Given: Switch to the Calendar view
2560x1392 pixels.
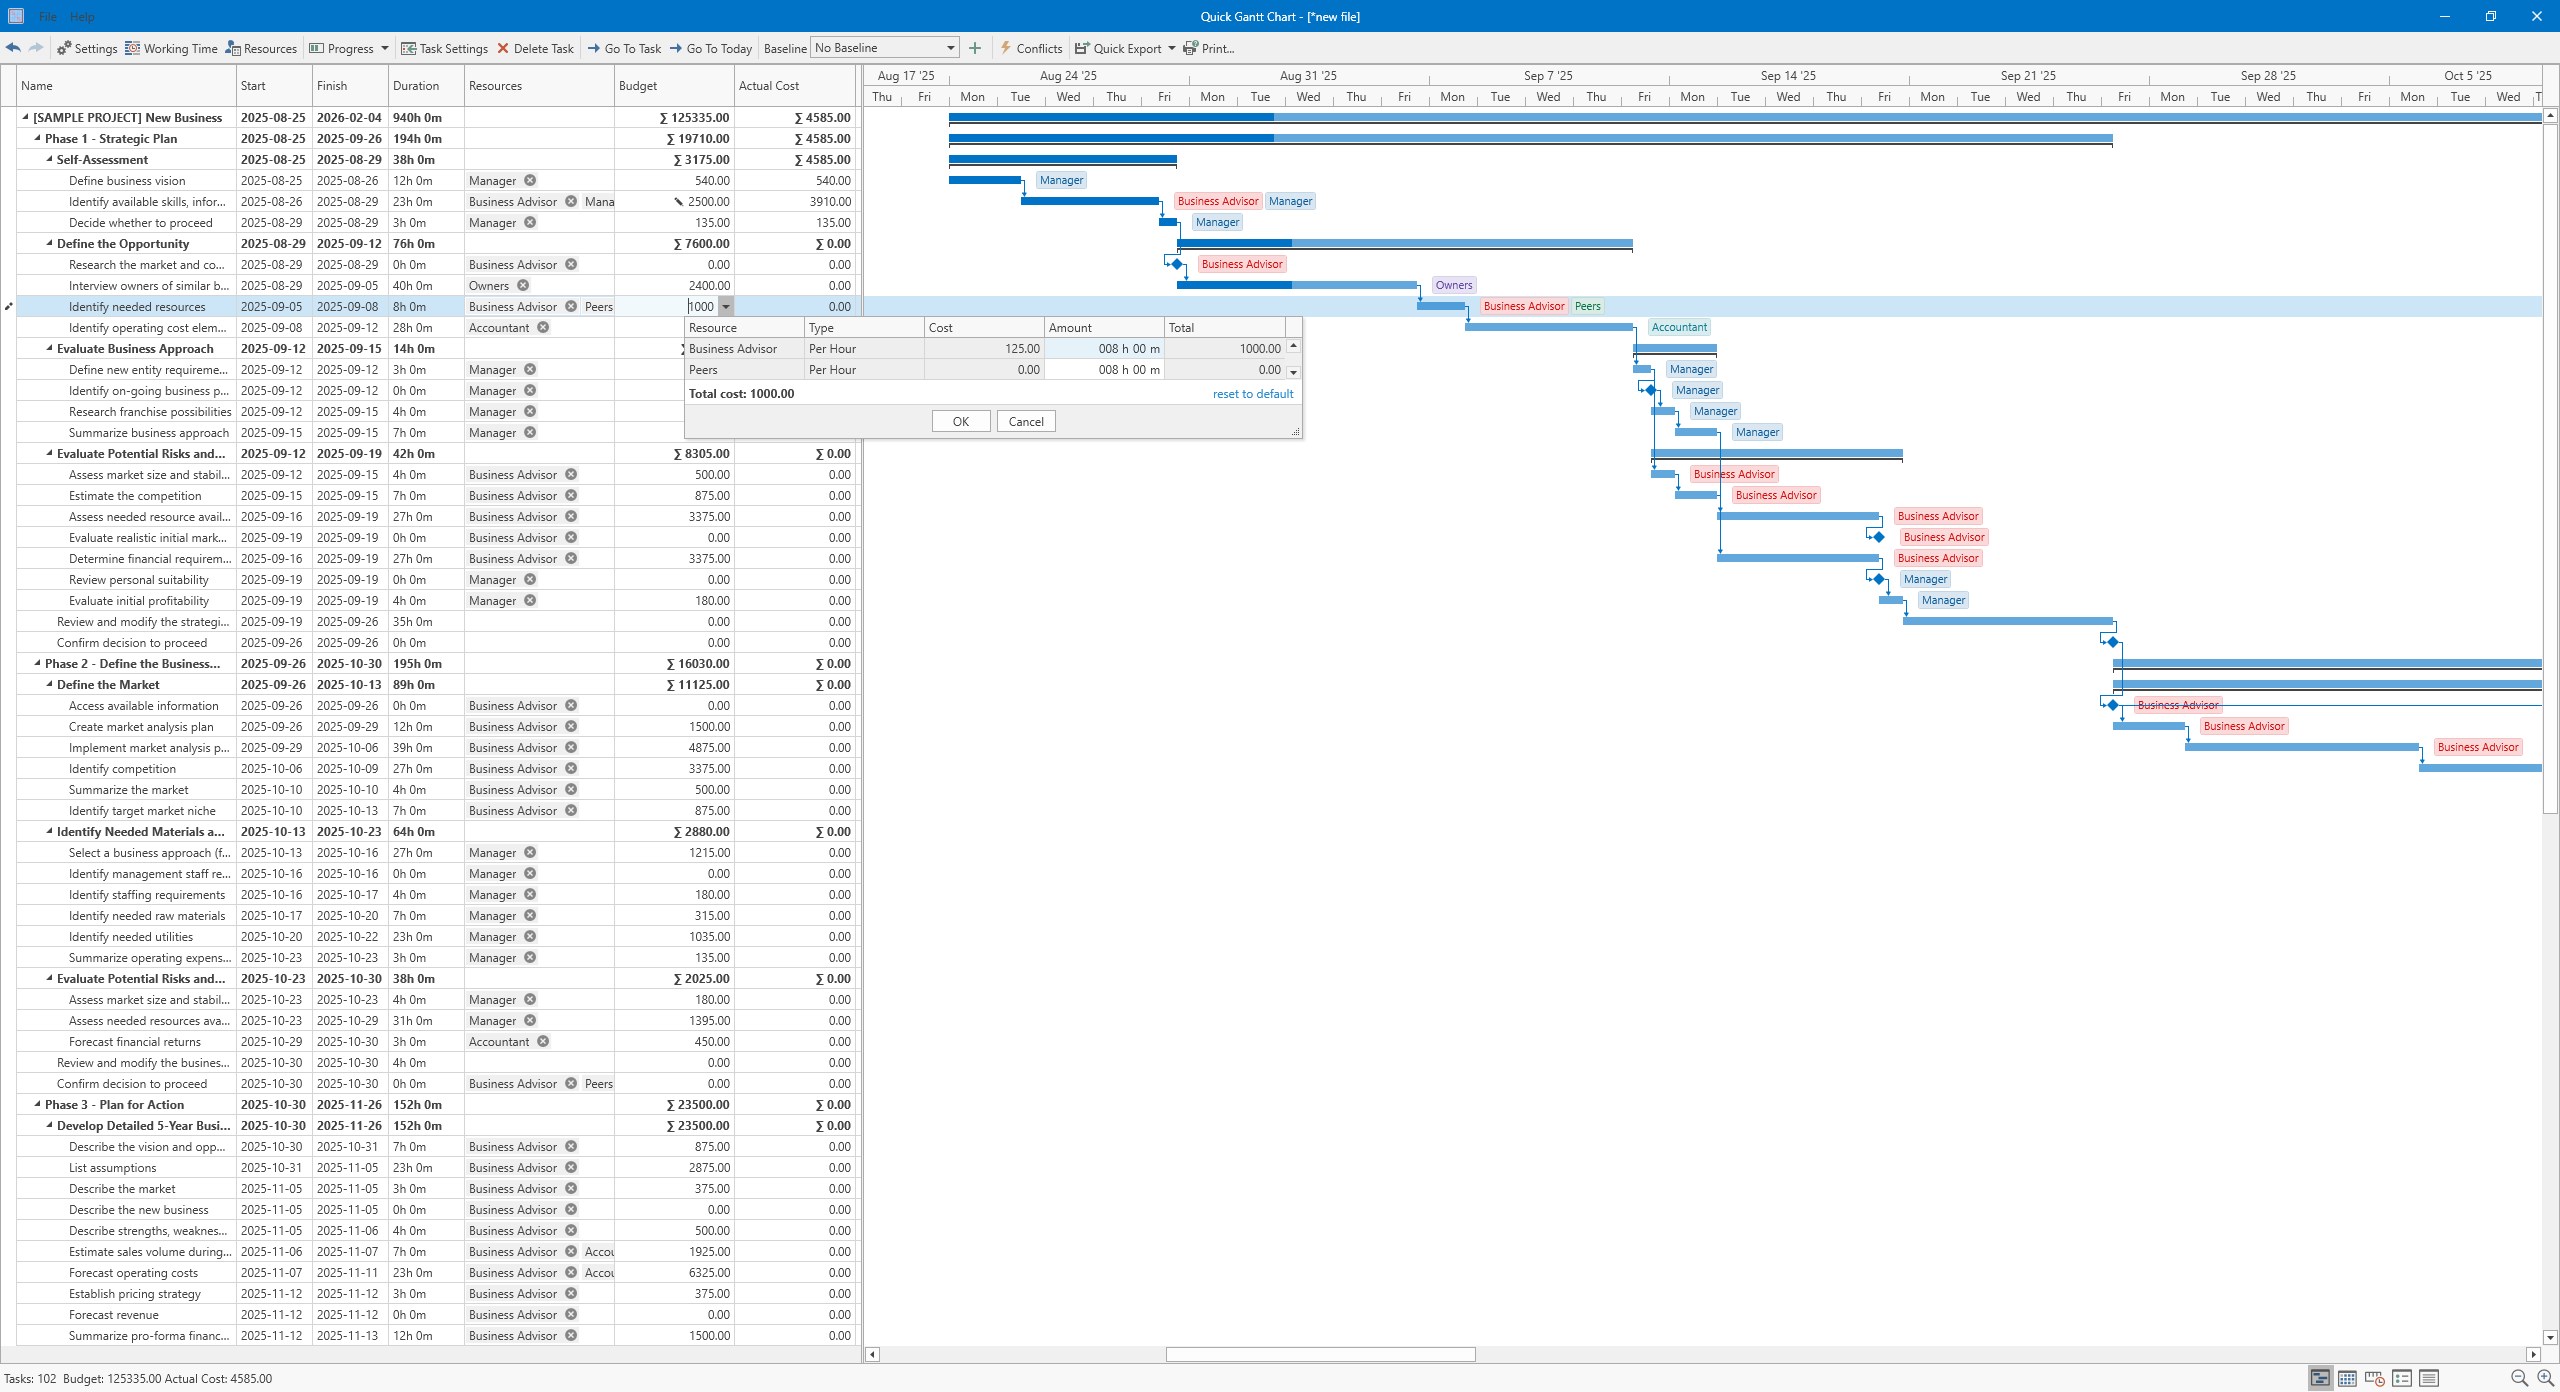Looking at the screenshot, I should 2346,1378.
